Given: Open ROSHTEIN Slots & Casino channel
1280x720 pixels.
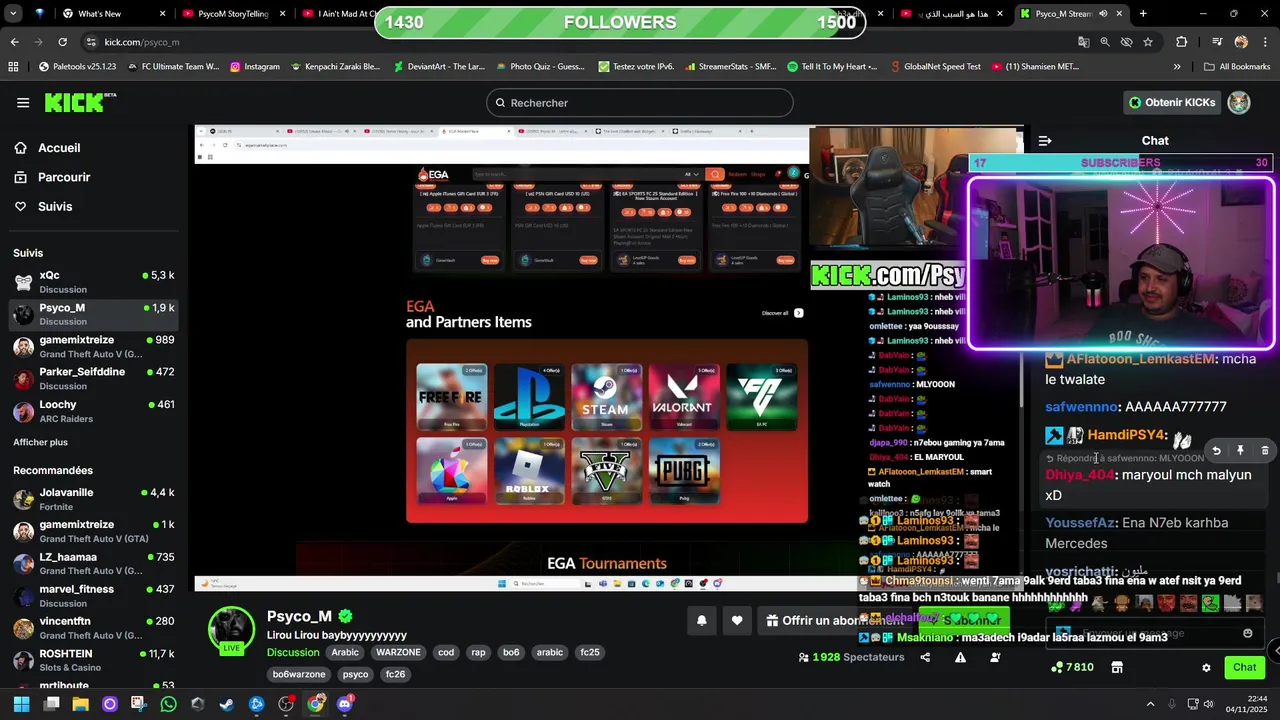Looking at the screenshot, I should [x=93, y=660].
